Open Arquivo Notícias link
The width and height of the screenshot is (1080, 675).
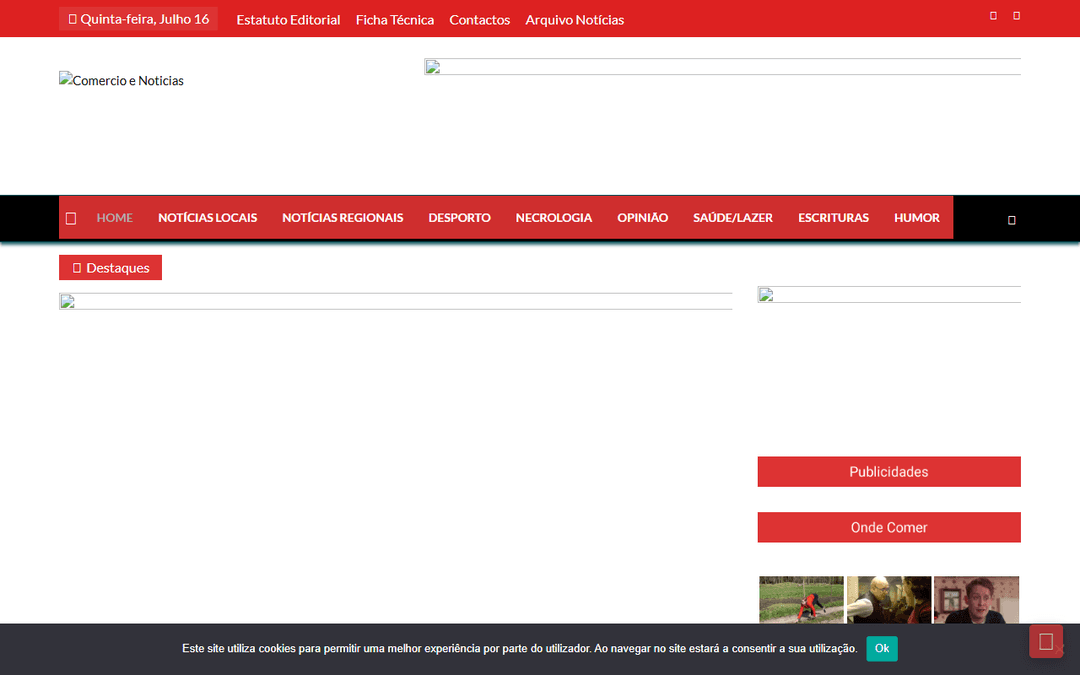(574, 19)
